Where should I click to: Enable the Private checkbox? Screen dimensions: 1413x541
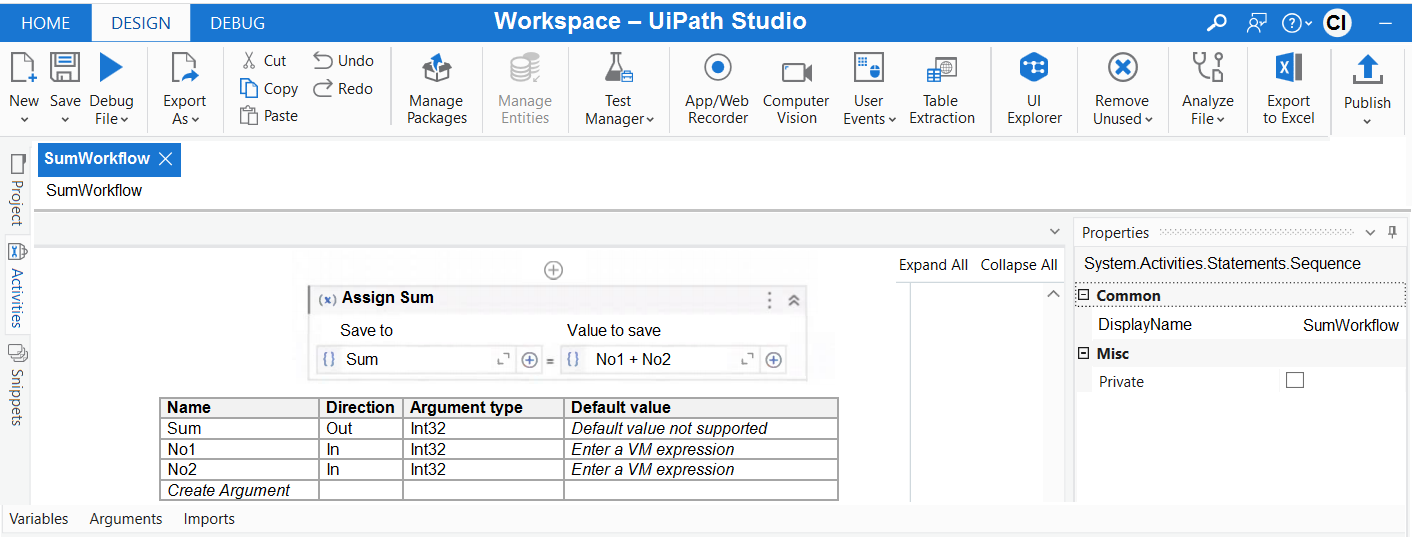click(x=1295, y=380)
